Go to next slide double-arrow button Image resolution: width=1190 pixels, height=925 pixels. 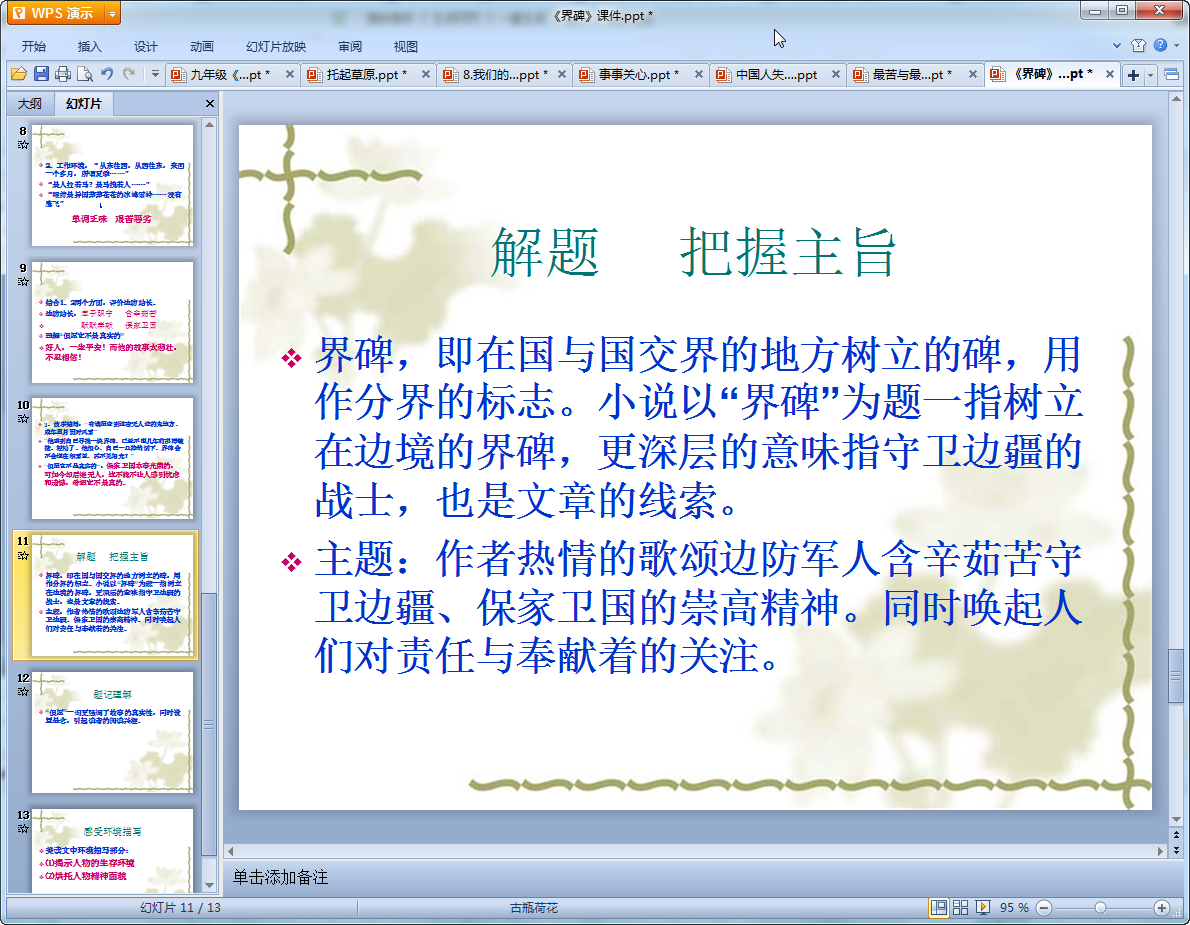click(1176, 851)
